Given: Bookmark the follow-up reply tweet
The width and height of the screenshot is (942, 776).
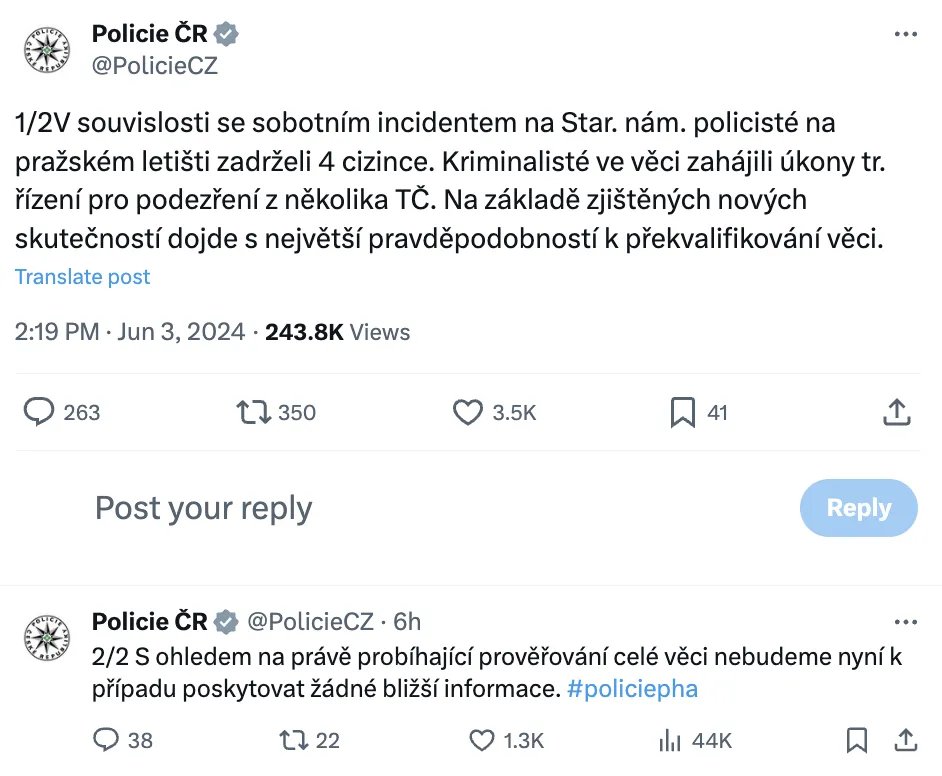Looking at the screenshot, I should point(857,740).
